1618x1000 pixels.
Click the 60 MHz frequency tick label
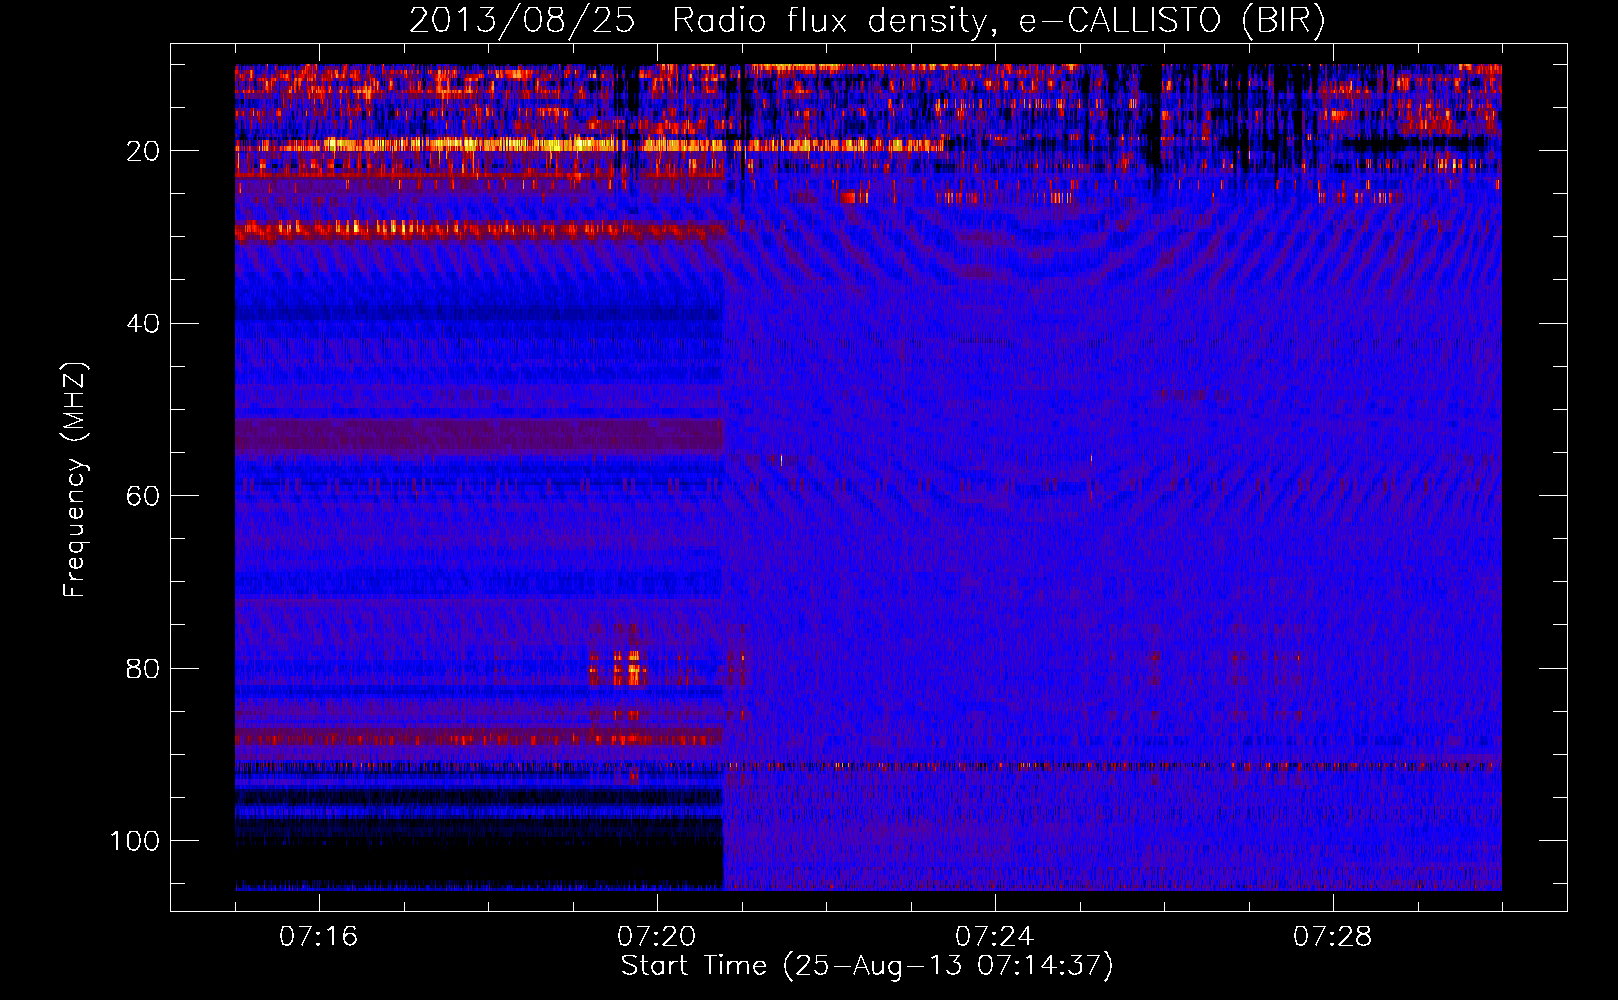pos(143,496)
